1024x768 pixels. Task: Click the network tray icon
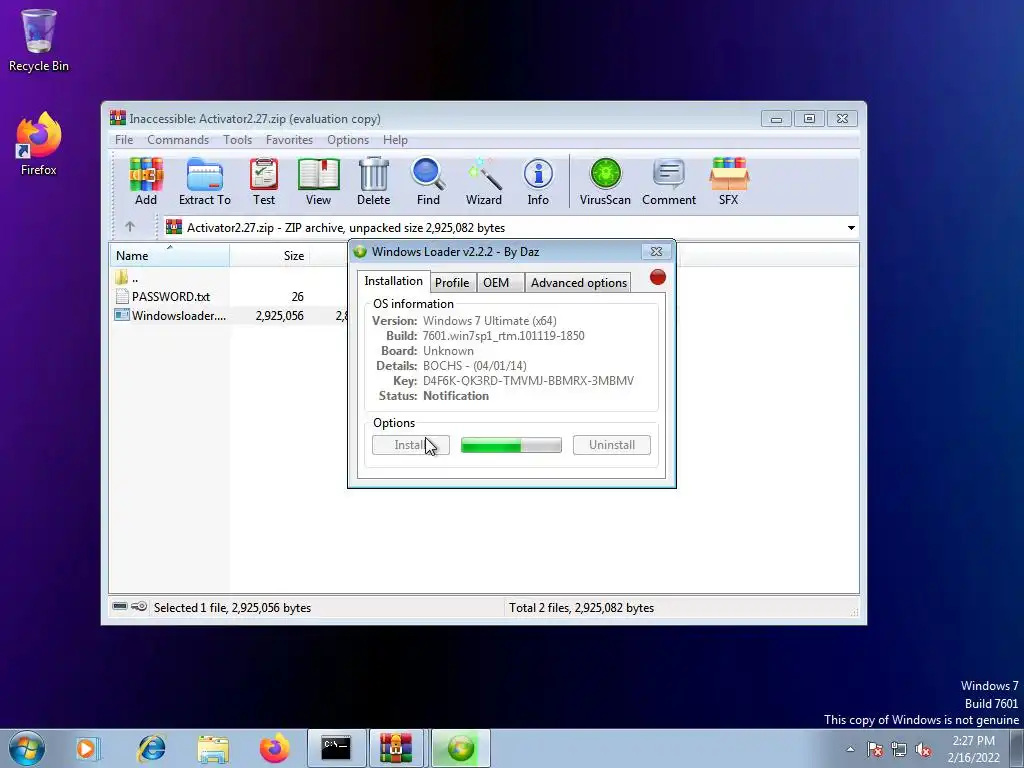click(x=899, y=749)
